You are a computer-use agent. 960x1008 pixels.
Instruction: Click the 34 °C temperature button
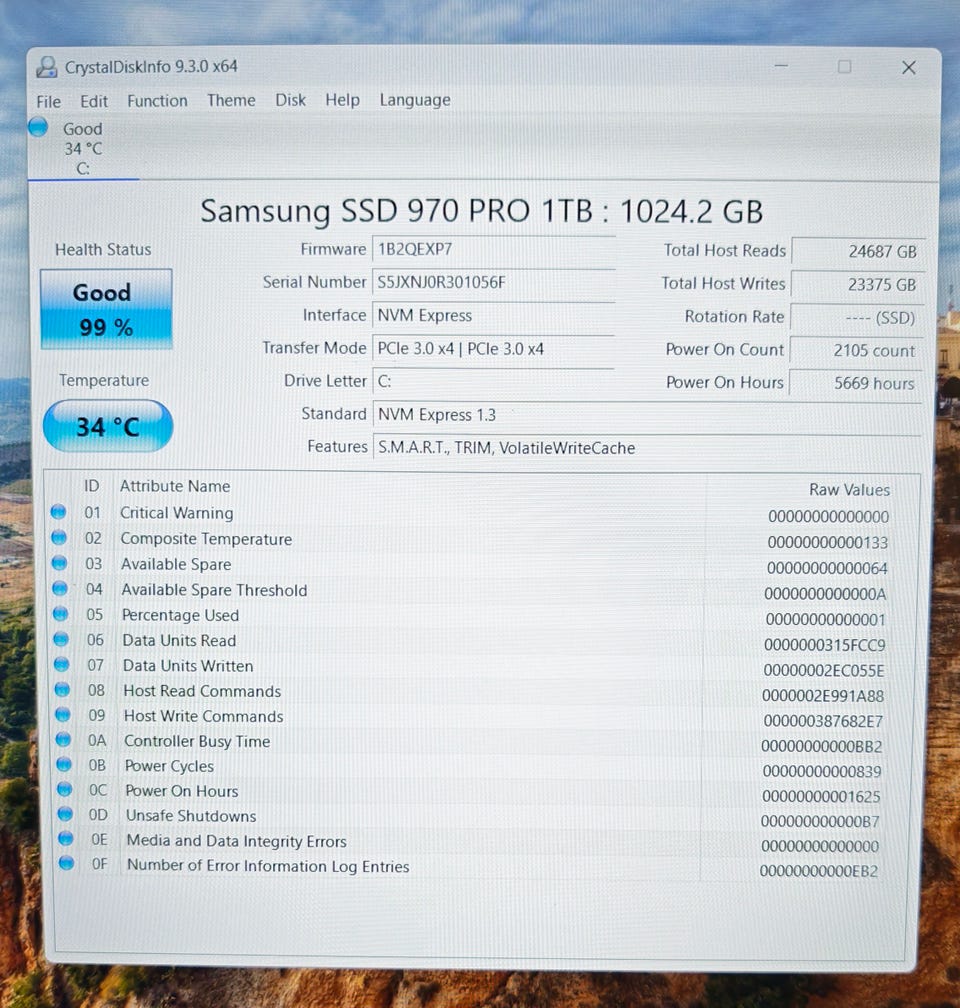pos(108,426)
